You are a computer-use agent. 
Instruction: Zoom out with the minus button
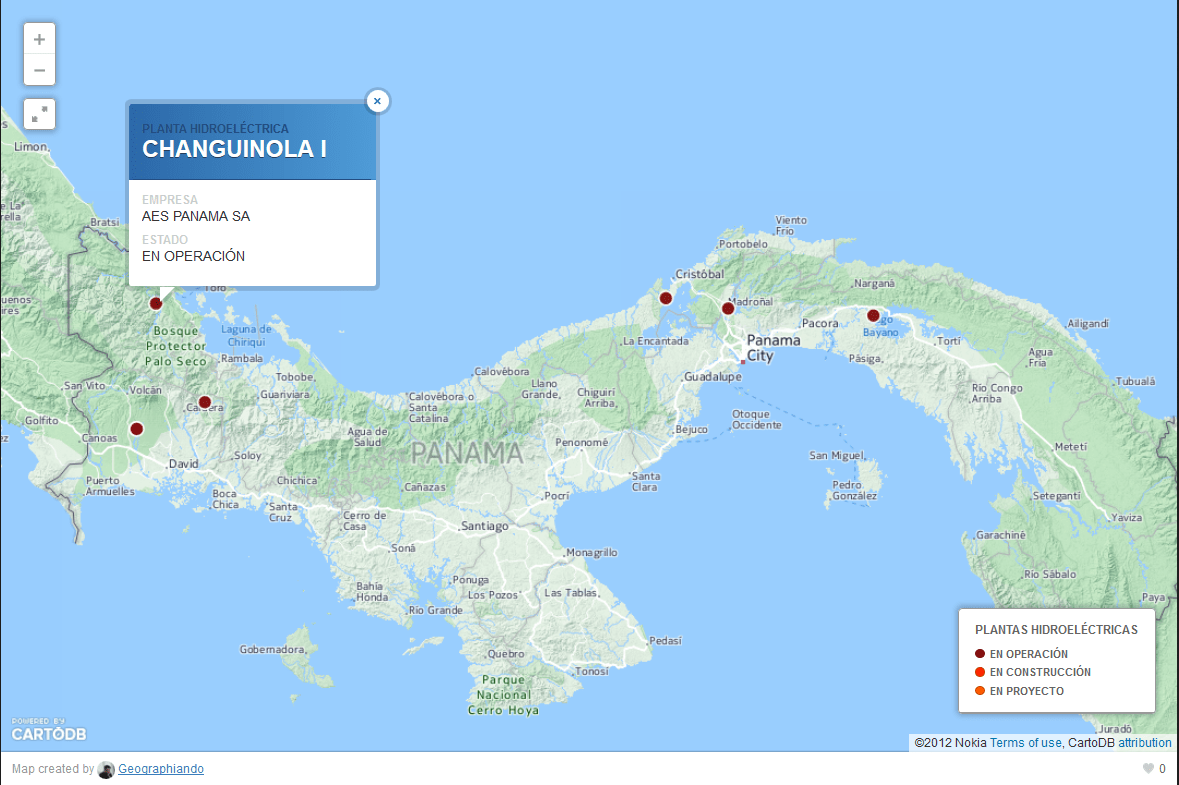[x=39, y=70]
